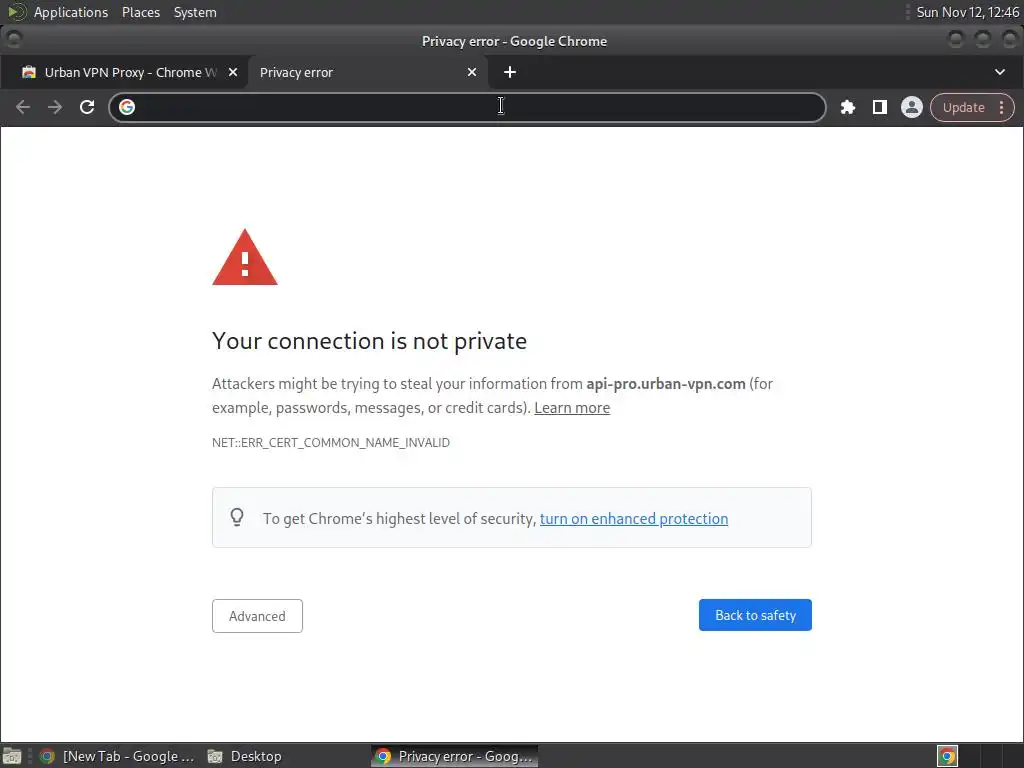Viewport: 1024px width, 768px height.
Task: Toggle the side panel icon
Action: pyautogui.click(x=880, y=107)
